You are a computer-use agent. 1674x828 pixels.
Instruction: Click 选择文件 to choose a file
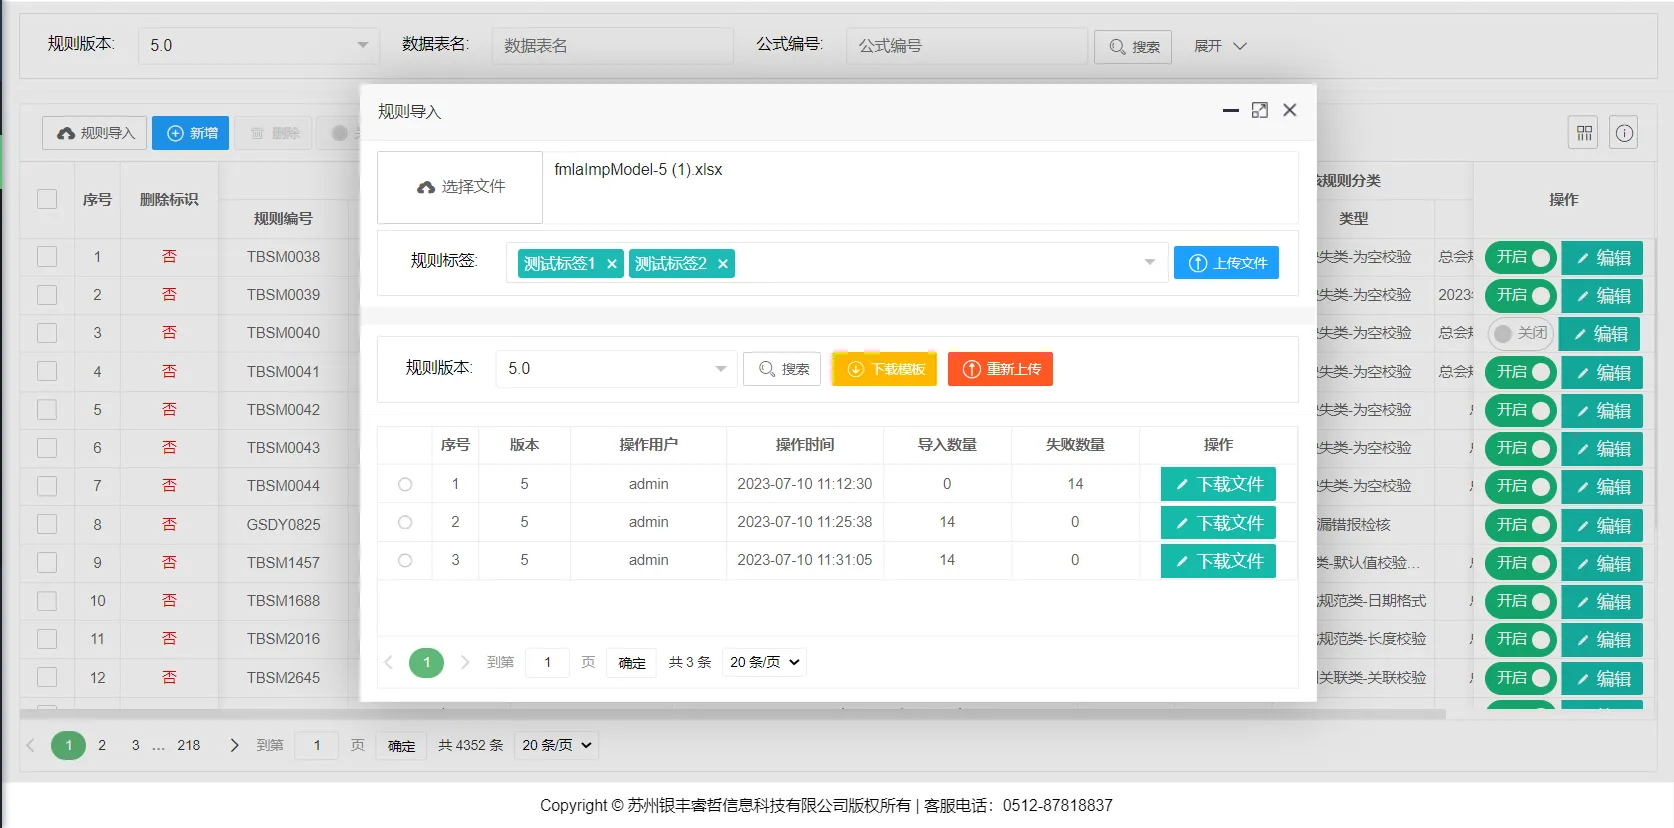coord(460,187)
